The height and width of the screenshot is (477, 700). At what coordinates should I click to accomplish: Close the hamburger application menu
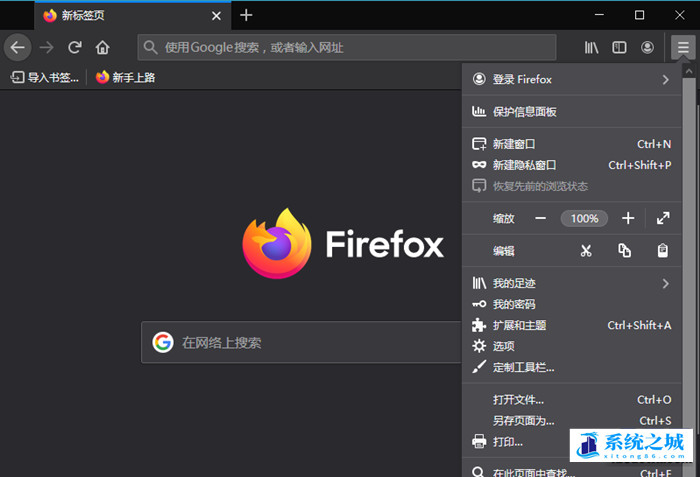coord(683,47)
